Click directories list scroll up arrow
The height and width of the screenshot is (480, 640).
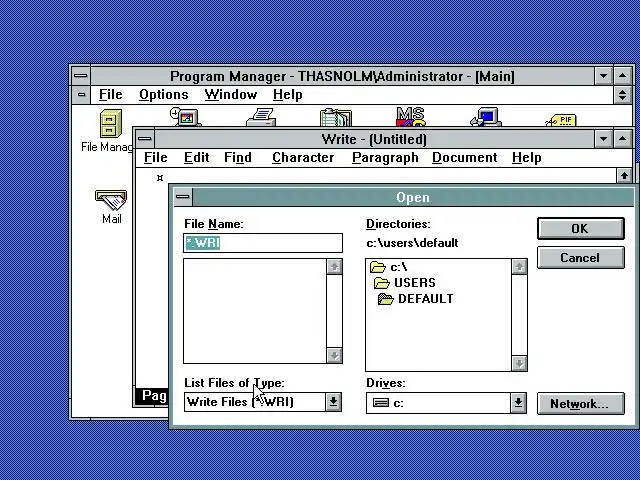click(x=519, y=267)
